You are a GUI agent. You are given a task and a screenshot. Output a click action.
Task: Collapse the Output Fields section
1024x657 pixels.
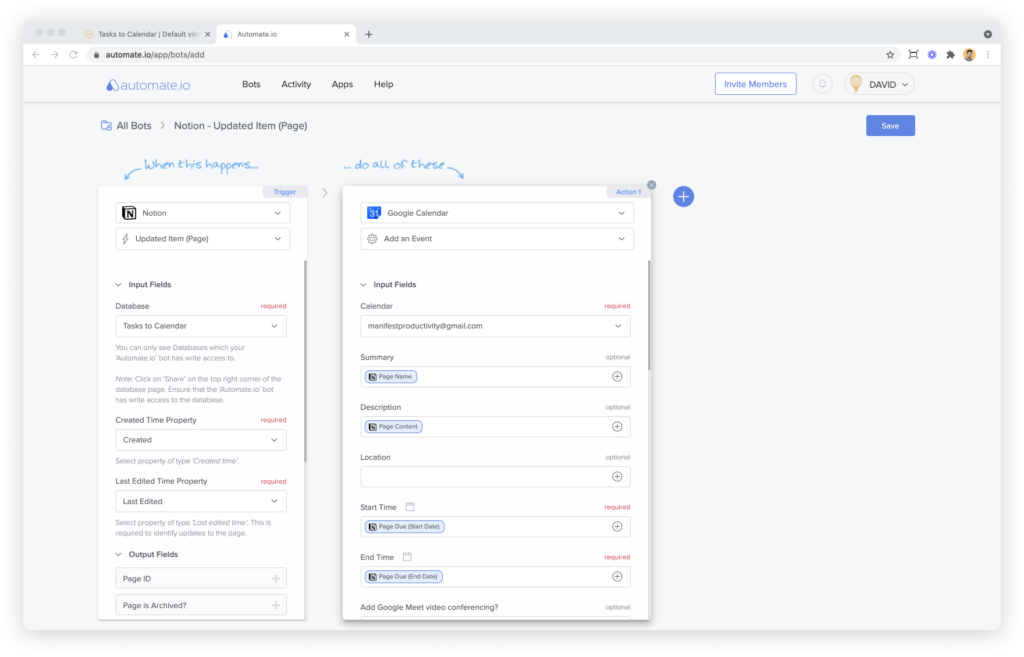click(118, 554)
